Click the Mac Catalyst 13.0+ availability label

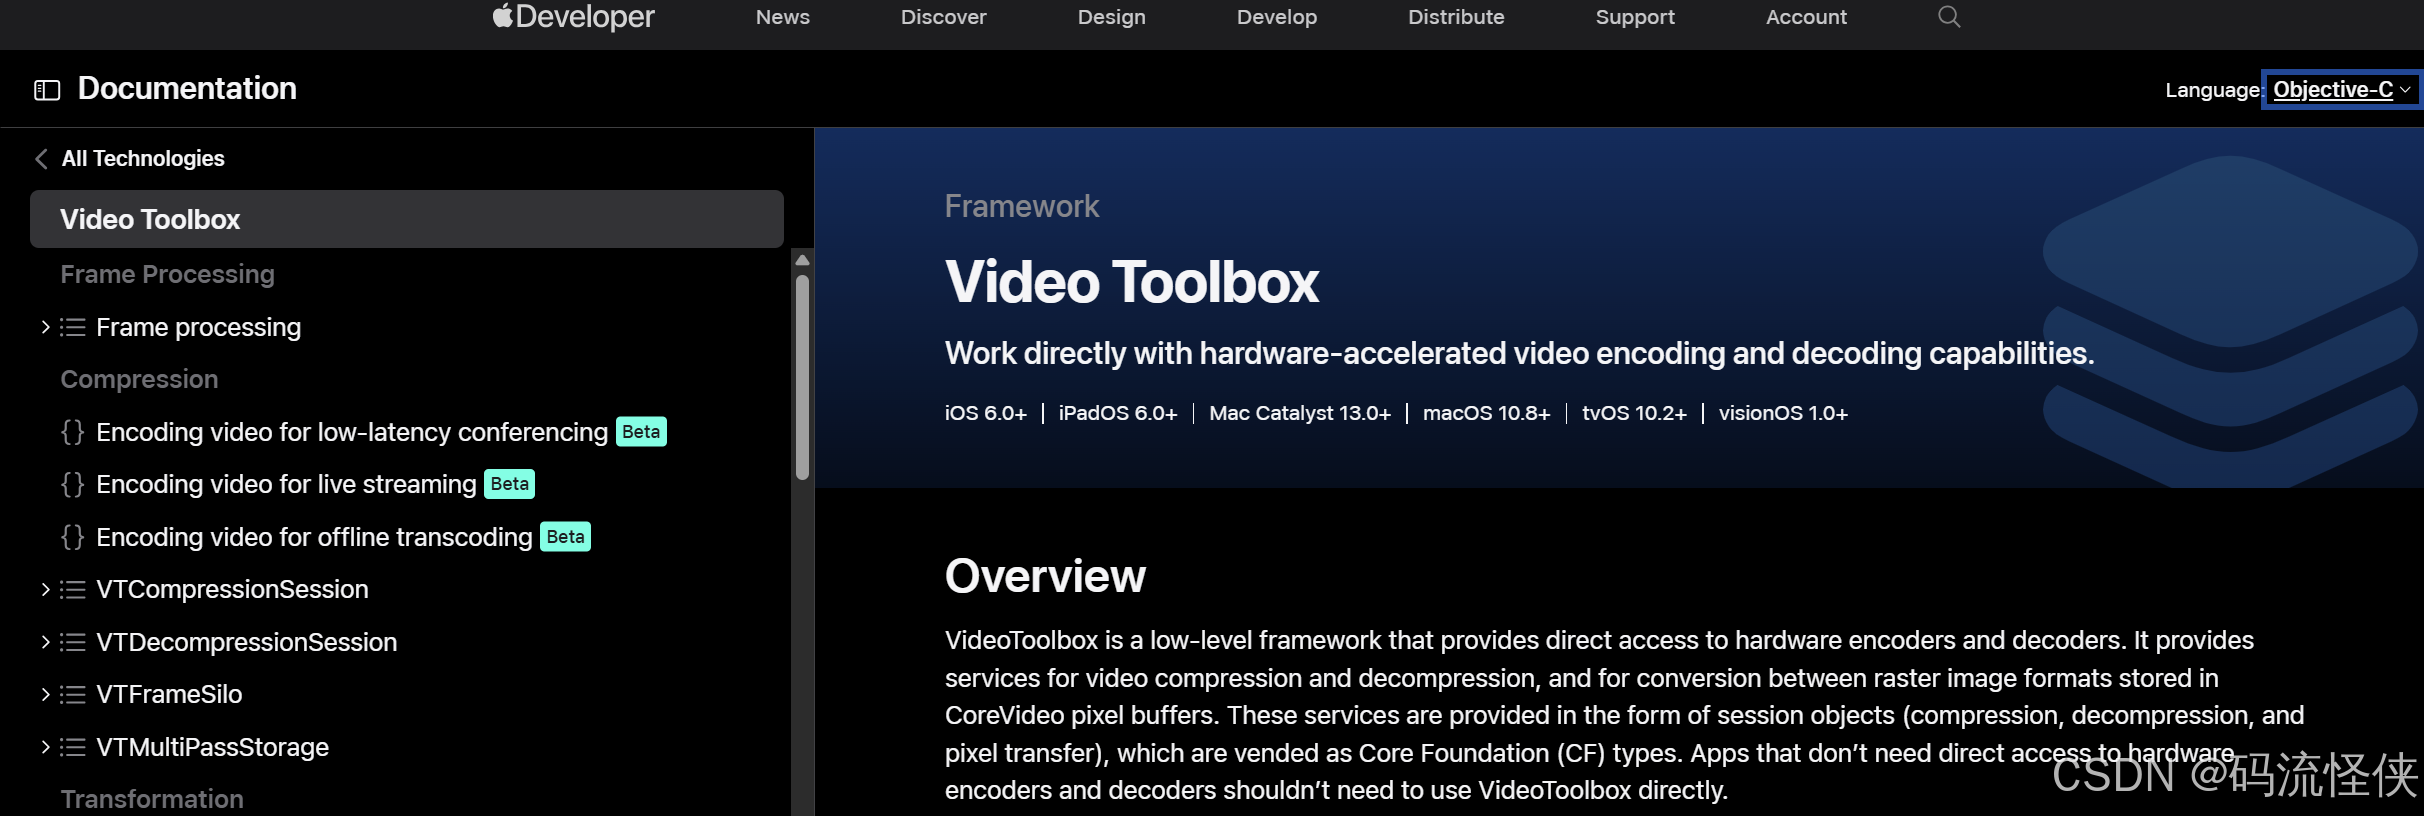pos(1300,413)
